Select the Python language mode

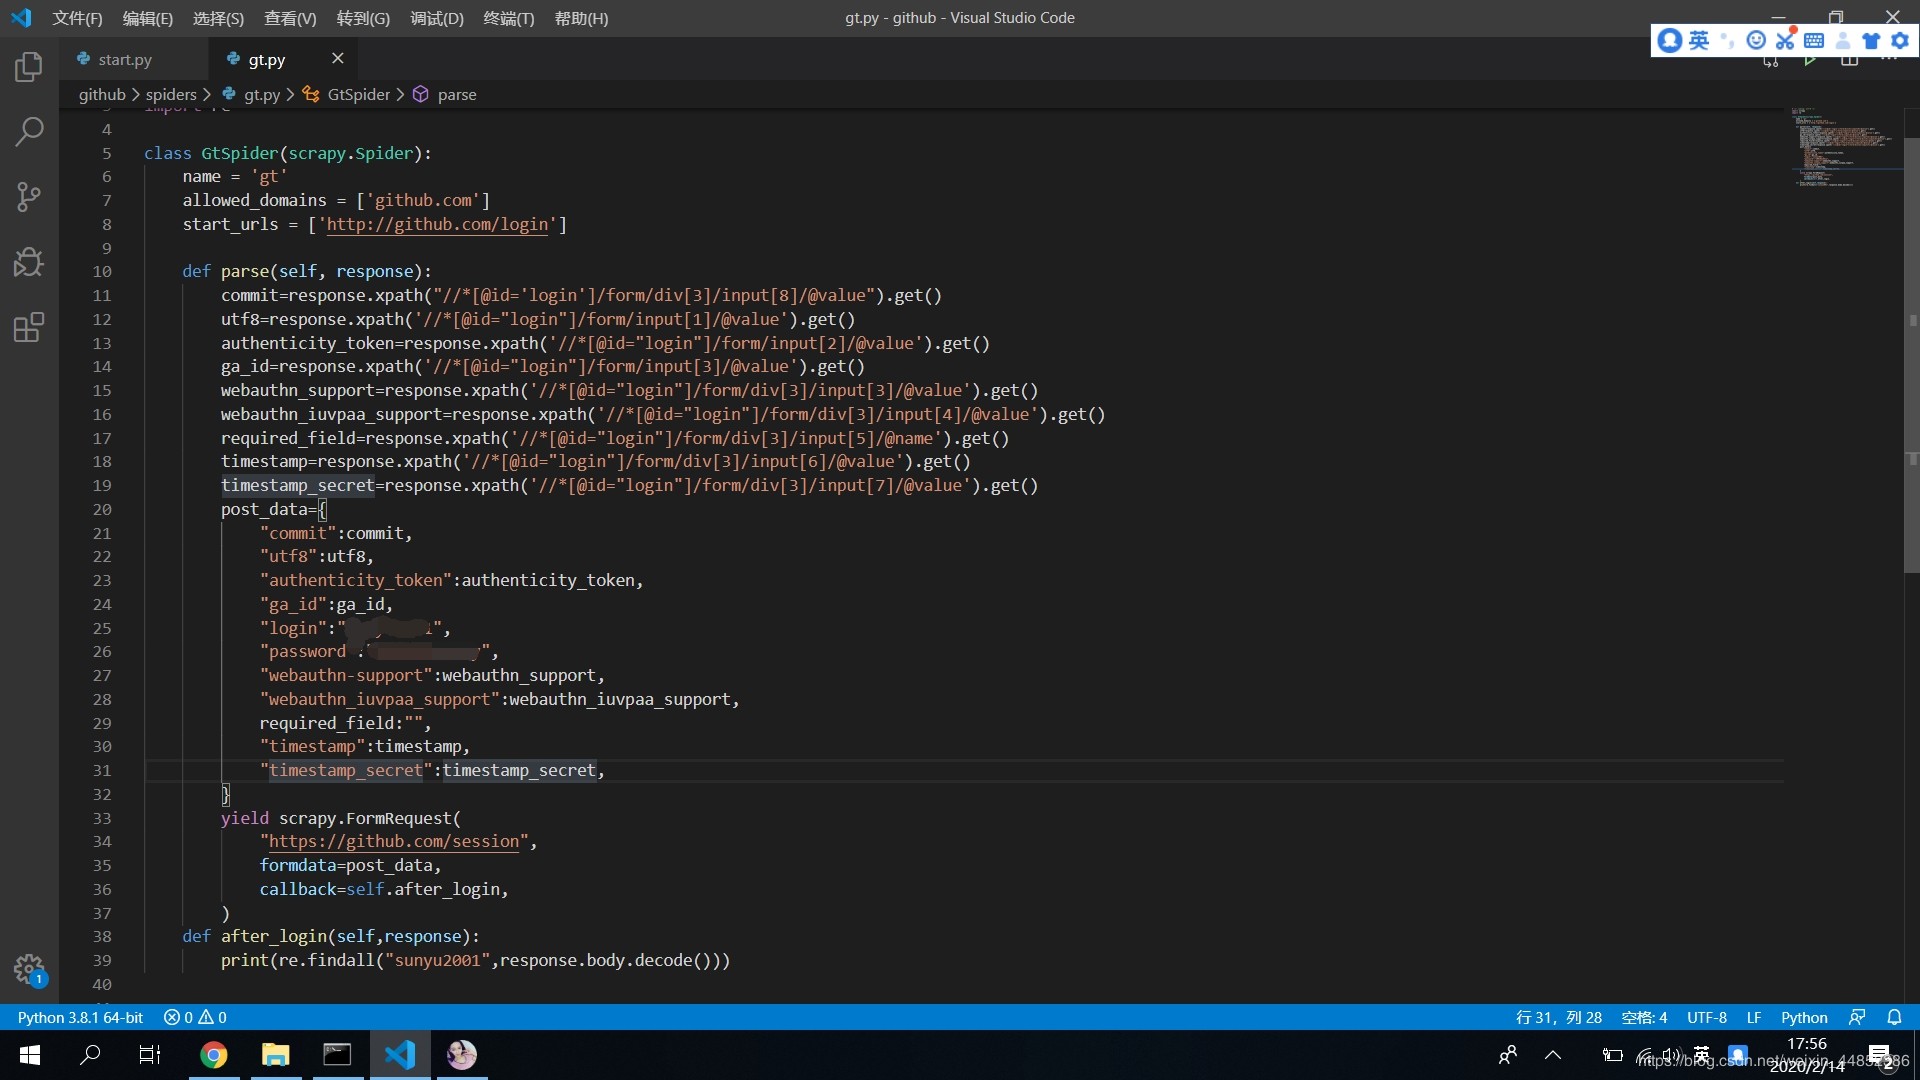pos(1803,1017)
